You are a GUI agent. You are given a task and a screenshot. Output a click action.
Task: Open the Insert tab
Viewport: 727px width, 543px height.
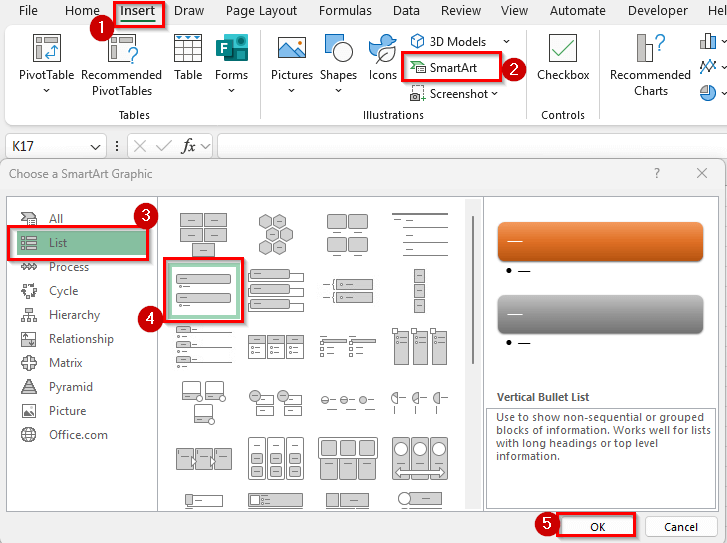click(x=137, y=11)
